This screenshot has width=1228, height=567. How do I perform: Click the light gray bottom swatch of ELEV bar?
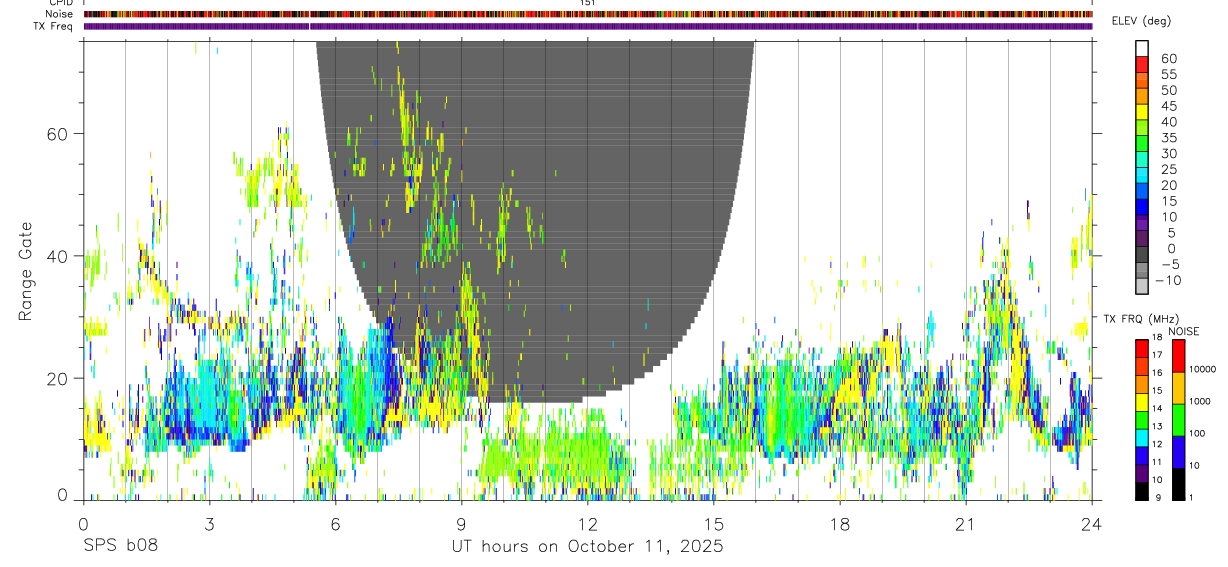pyautogui.click(x=1142, y=286)
